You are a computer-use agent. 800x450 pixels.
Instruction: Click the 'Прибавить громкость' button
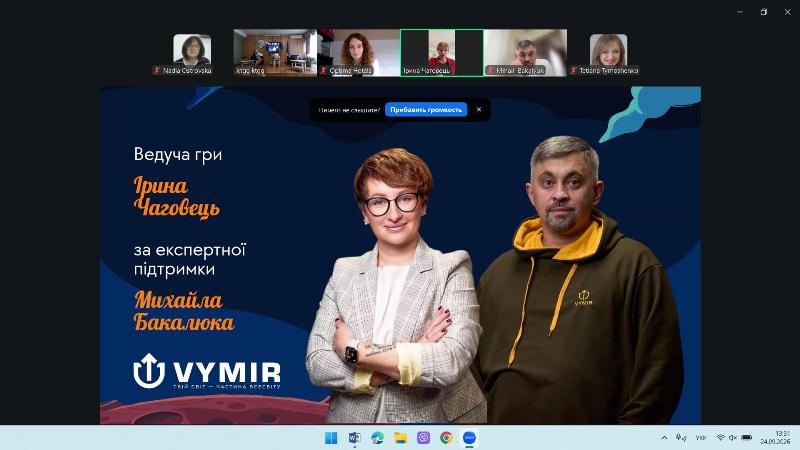(426, 109)
